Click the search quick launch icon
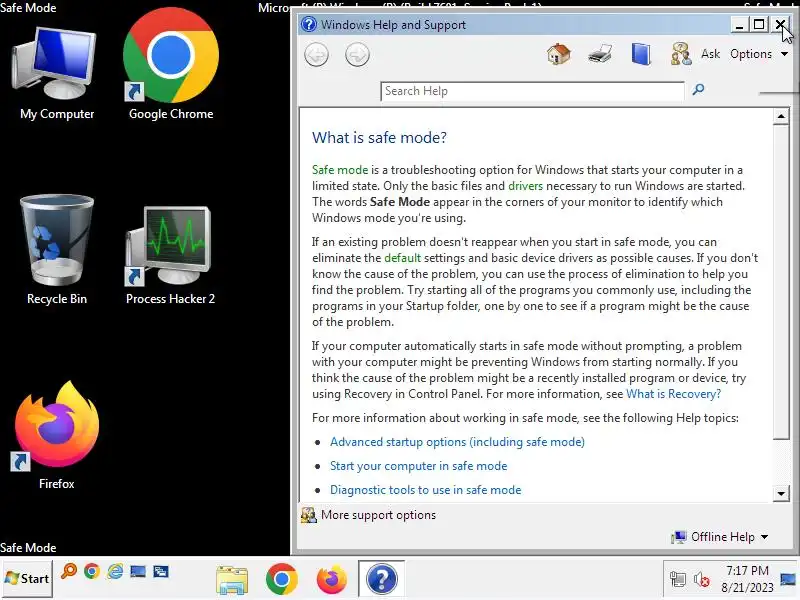 tap(68, 571)
